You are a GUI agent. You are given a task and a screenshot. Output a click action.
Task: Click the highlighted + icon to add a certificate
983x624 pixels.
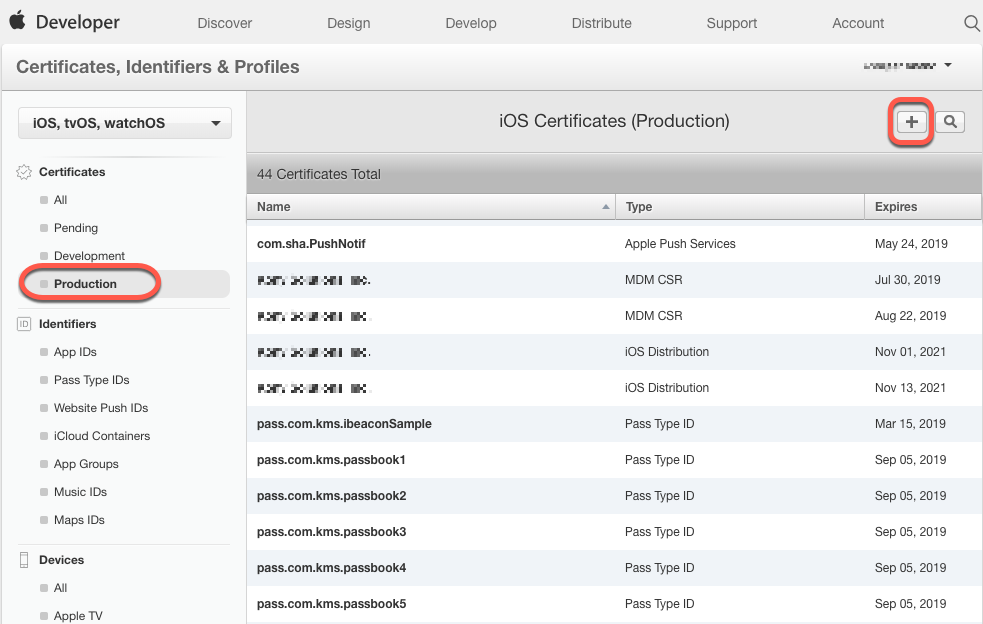pyautogui.click(x=910, y=121)
